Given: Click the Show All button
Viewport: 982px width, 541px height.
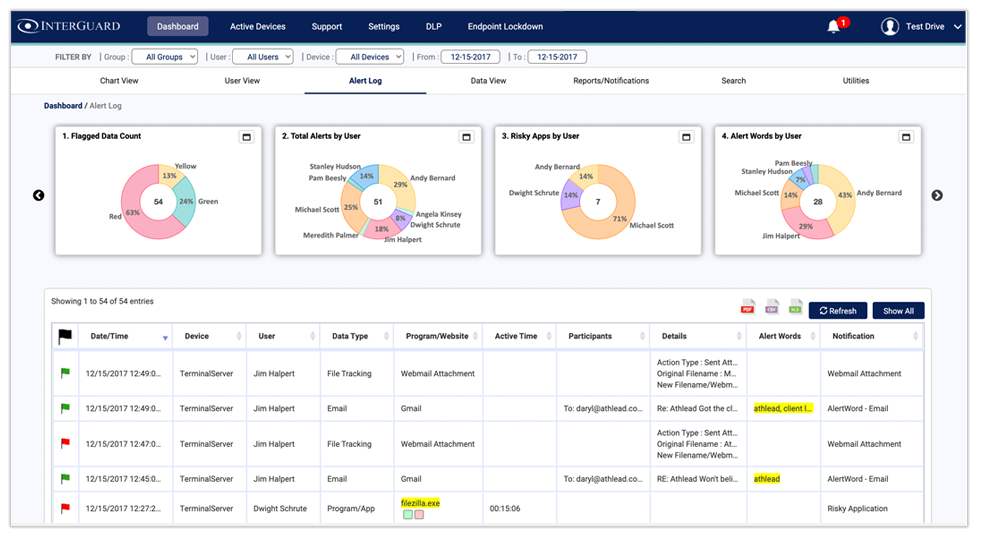Looking at the screenshot, I should (x=899, y=311).
